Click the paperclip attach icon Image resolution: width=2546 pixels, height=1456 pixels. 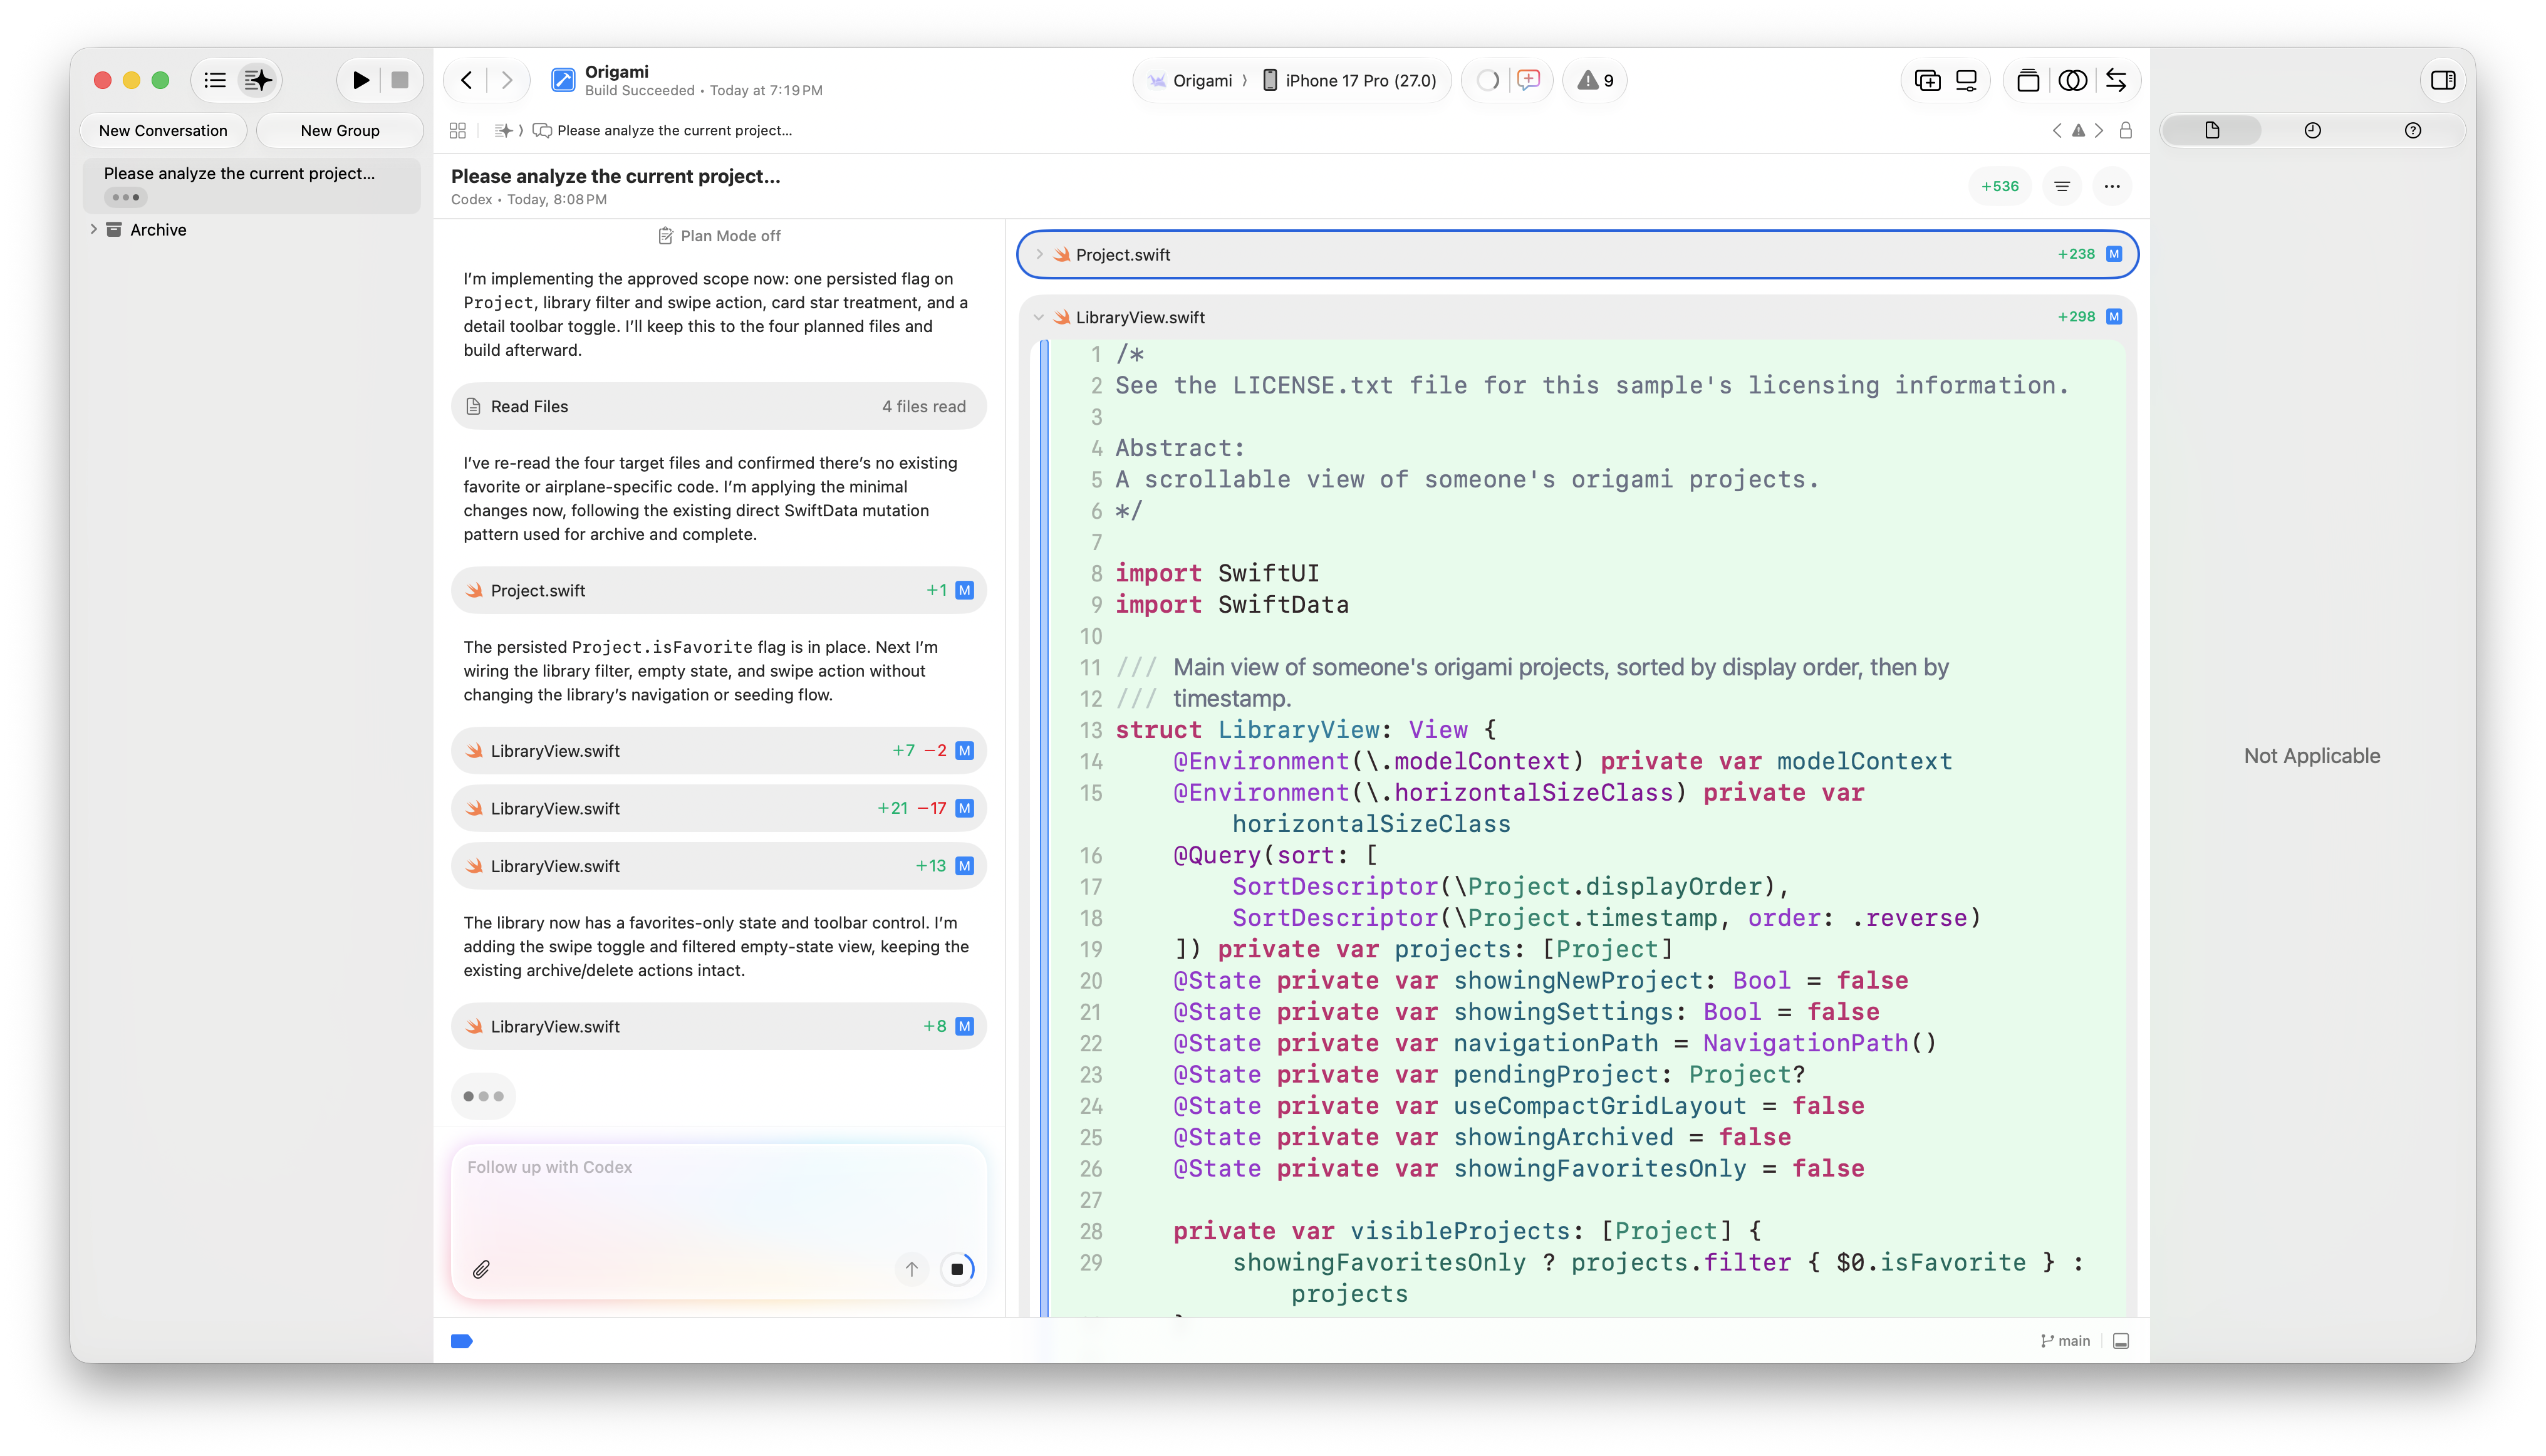pyautogui.click(x=481, y=1269)
